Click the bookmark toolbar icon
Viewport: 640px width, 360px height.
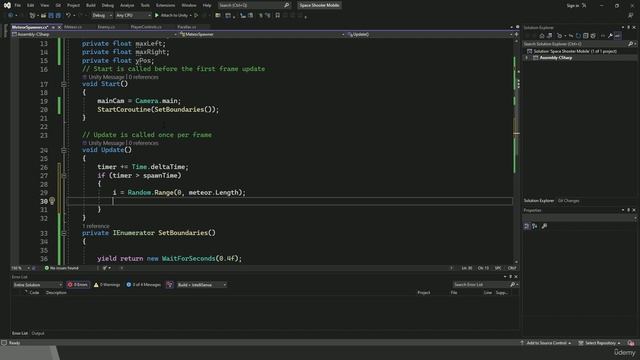tap(278, 16)
